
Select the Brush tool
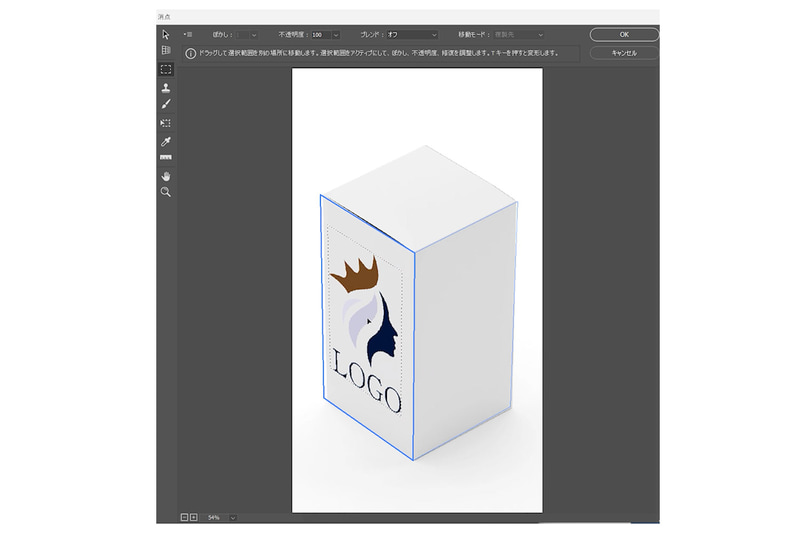pos(166,104)
